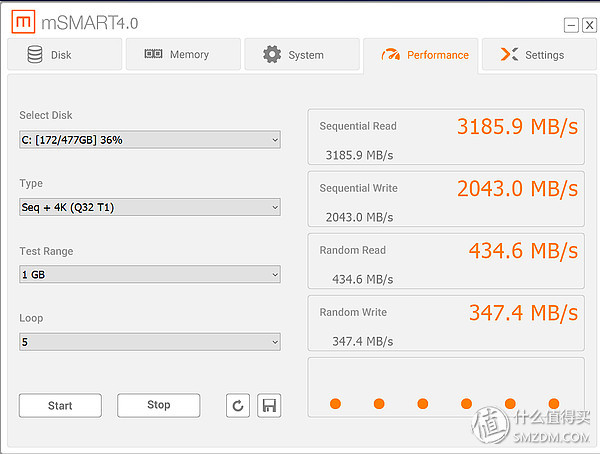The image size is (600, 454).
Task: Click the memory module icon
Action: 153,54
